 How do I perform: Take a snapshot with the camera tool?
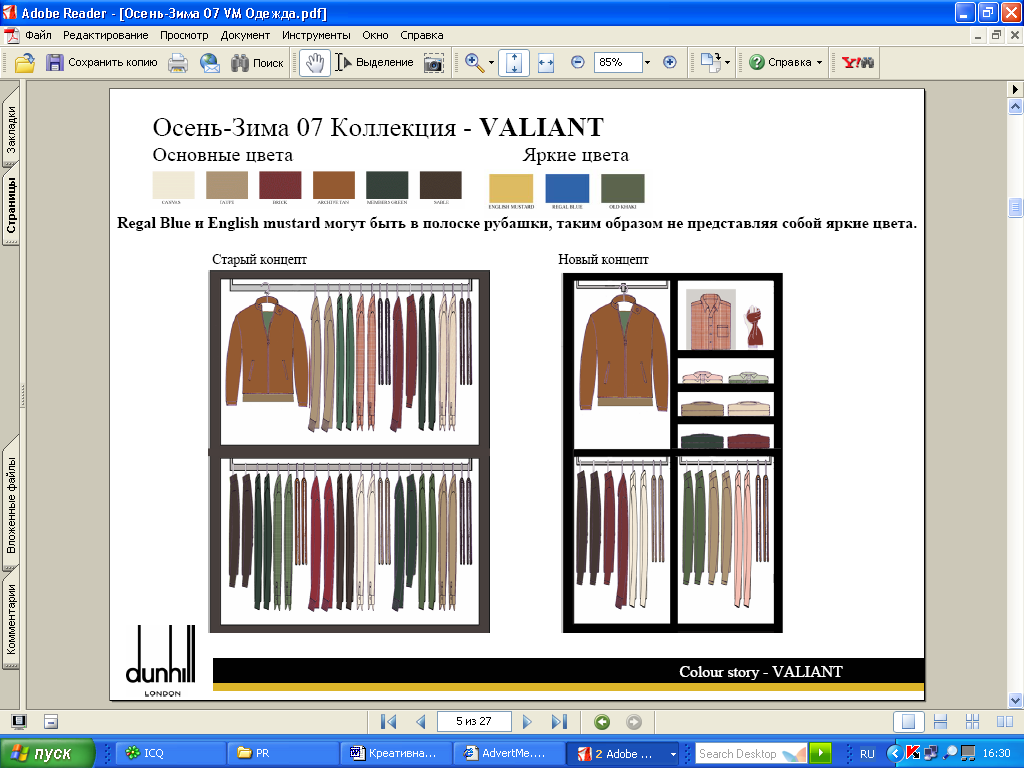[434, 63]
